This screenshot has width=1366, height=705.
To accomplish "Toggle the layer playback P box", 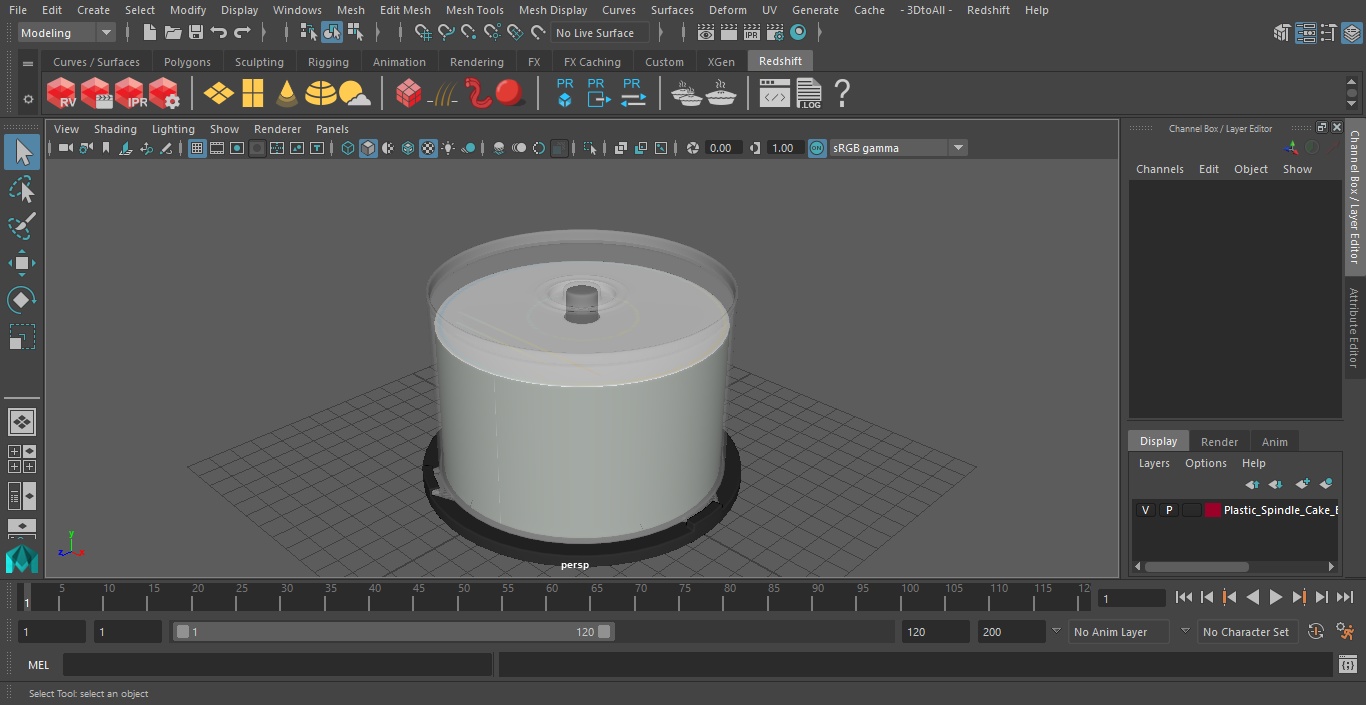I will (x=1168, y=510).
